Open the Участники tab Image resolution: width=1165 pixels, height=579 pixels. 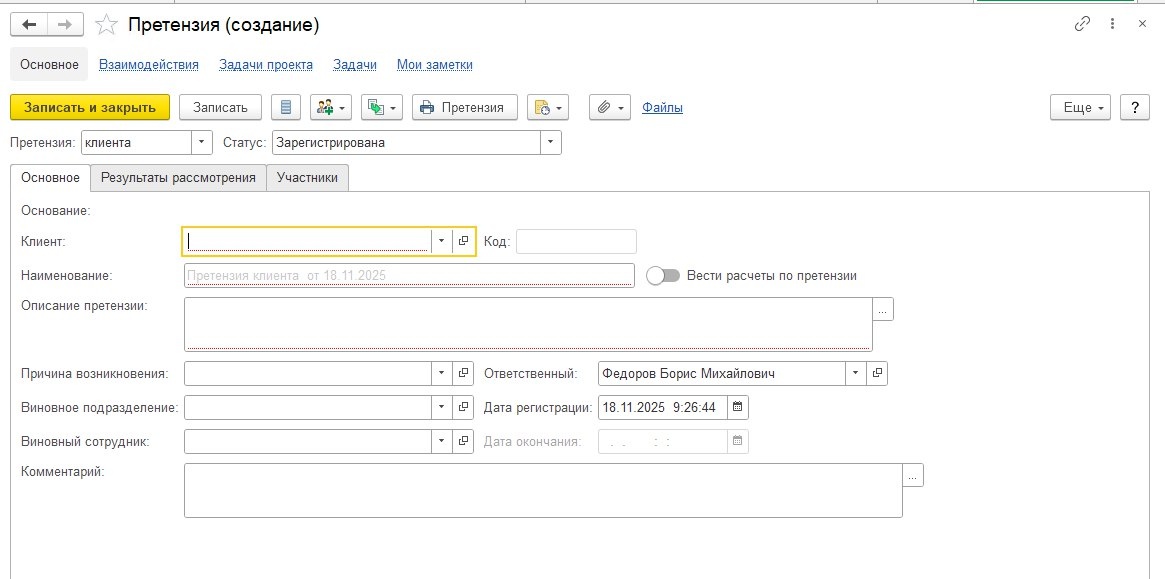click(x=307, y=178)
